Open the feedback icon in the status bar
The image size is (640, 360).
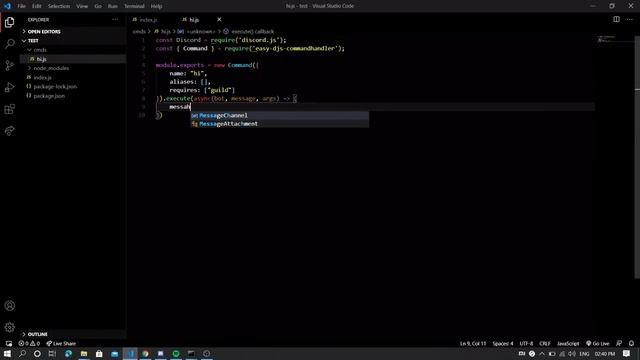pos(619,343)
